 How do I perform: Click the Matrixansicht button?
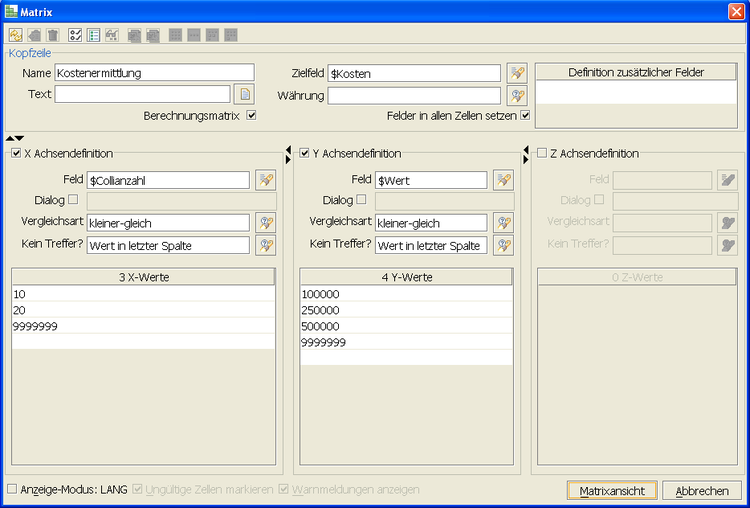(612, 491)
